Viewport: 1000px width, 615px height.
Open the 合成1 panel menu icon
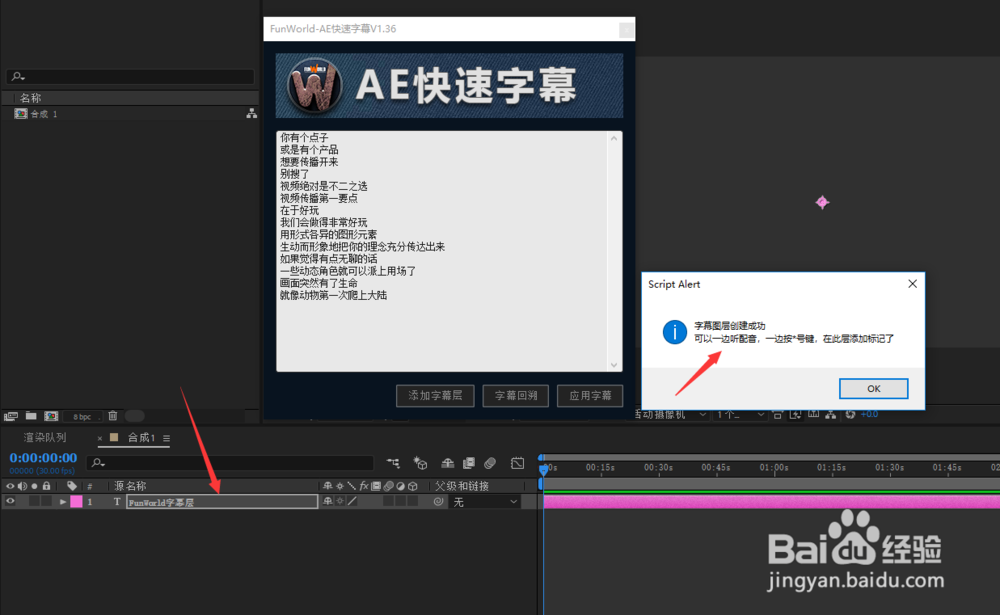pyautogui.click(x=166, y=438)
